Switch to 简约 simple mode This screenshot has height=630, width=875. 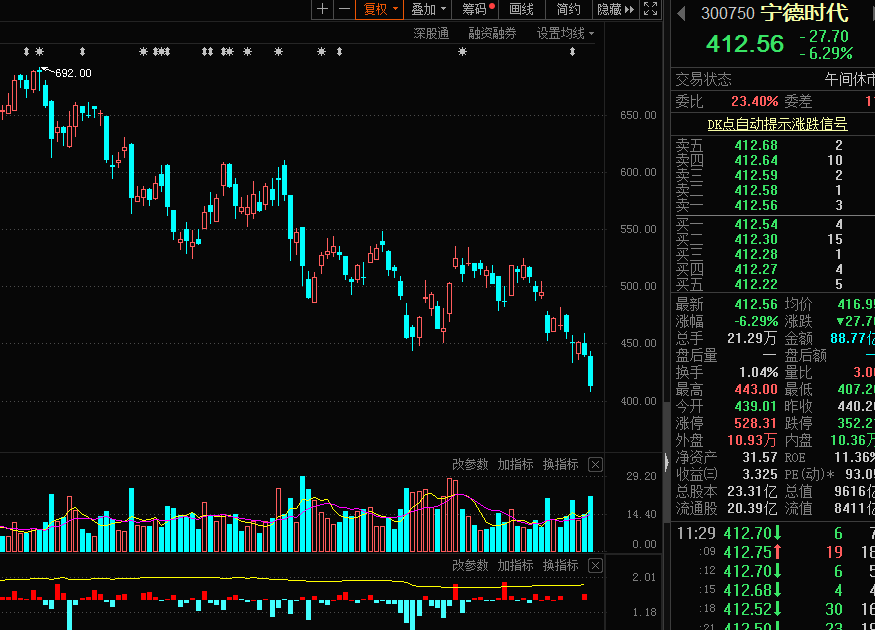568,9
